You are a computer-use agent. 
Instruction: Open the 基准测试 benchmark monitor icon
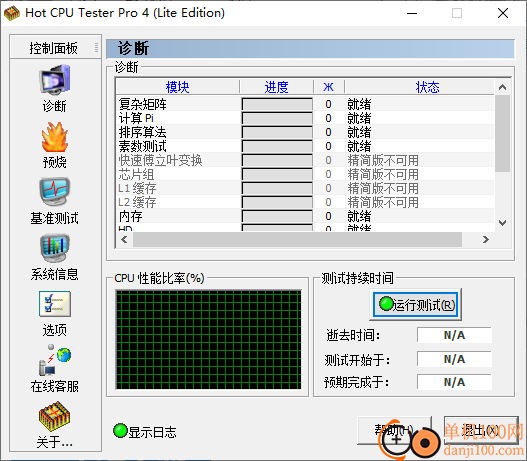tap(55, 192)
